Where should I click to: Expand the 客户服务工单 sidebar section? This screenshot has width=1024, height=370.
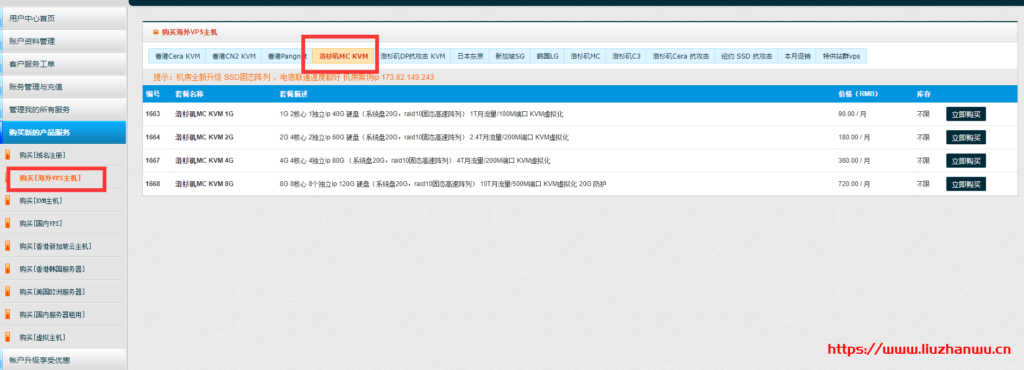tap(63, 64)
